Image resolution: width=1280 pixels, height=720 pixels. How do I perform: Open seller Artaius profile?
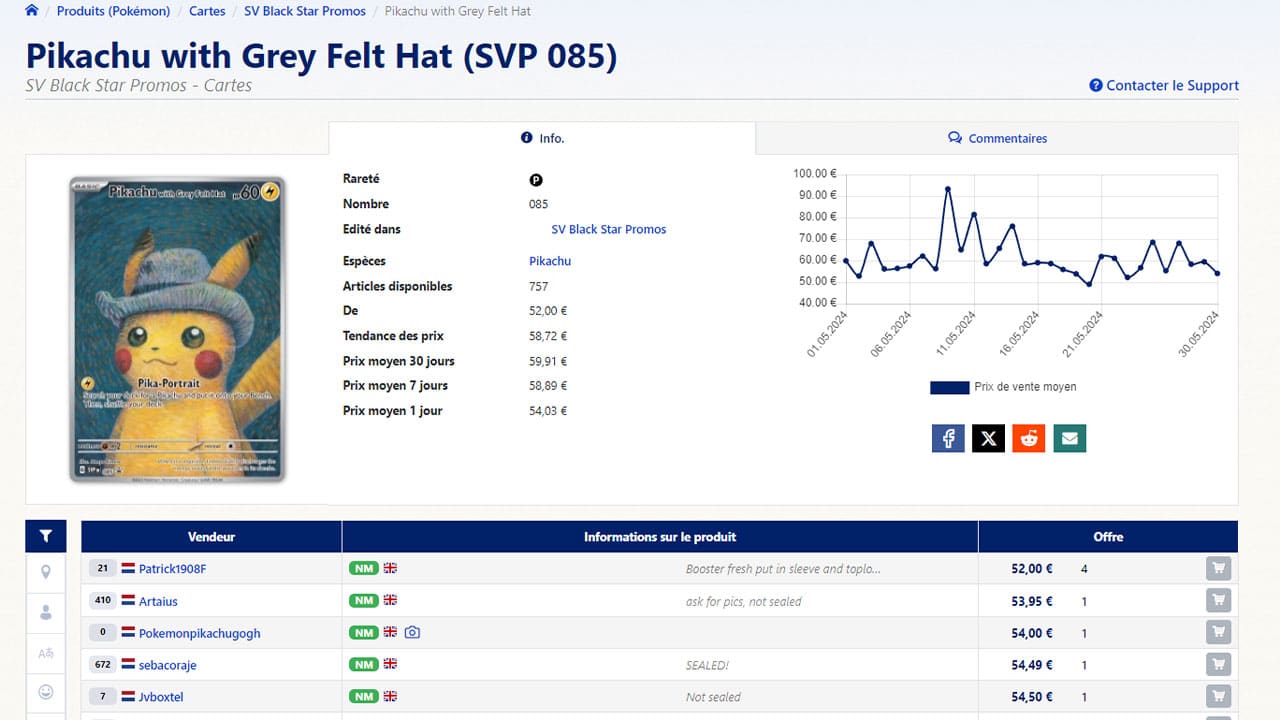pos(158,601)
